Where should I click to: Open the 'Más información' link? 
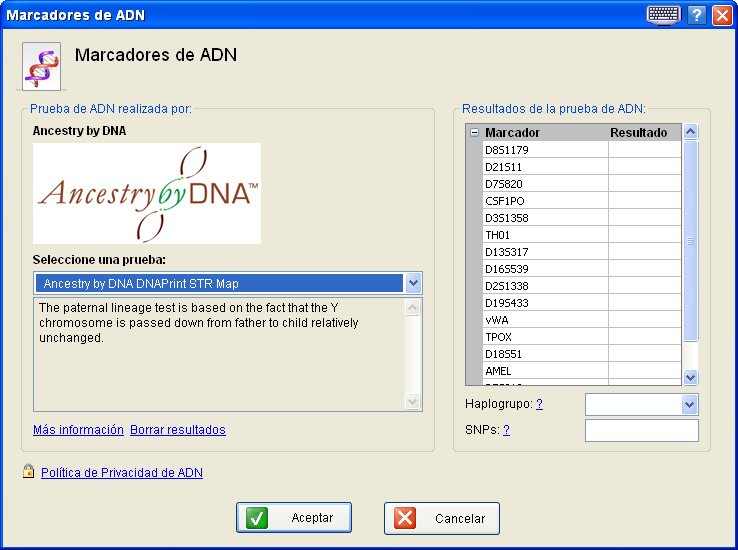coord(78,430)
